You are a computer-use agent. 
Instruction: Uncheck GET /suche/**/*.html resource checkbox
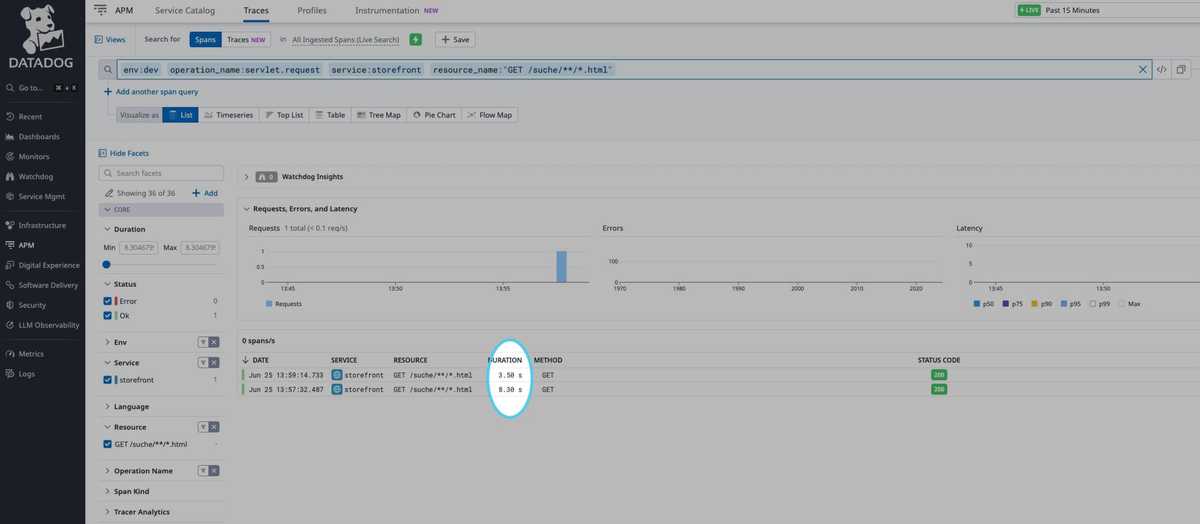pos(108,444)
